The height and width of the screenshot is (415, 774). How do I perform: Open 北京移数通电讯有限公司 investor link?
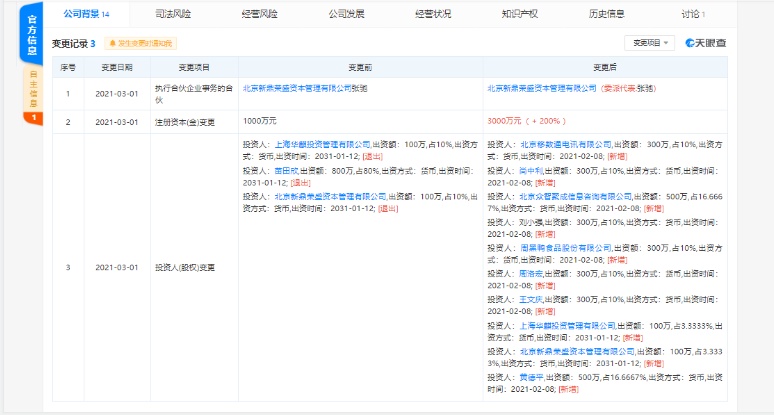pos(565,144)
